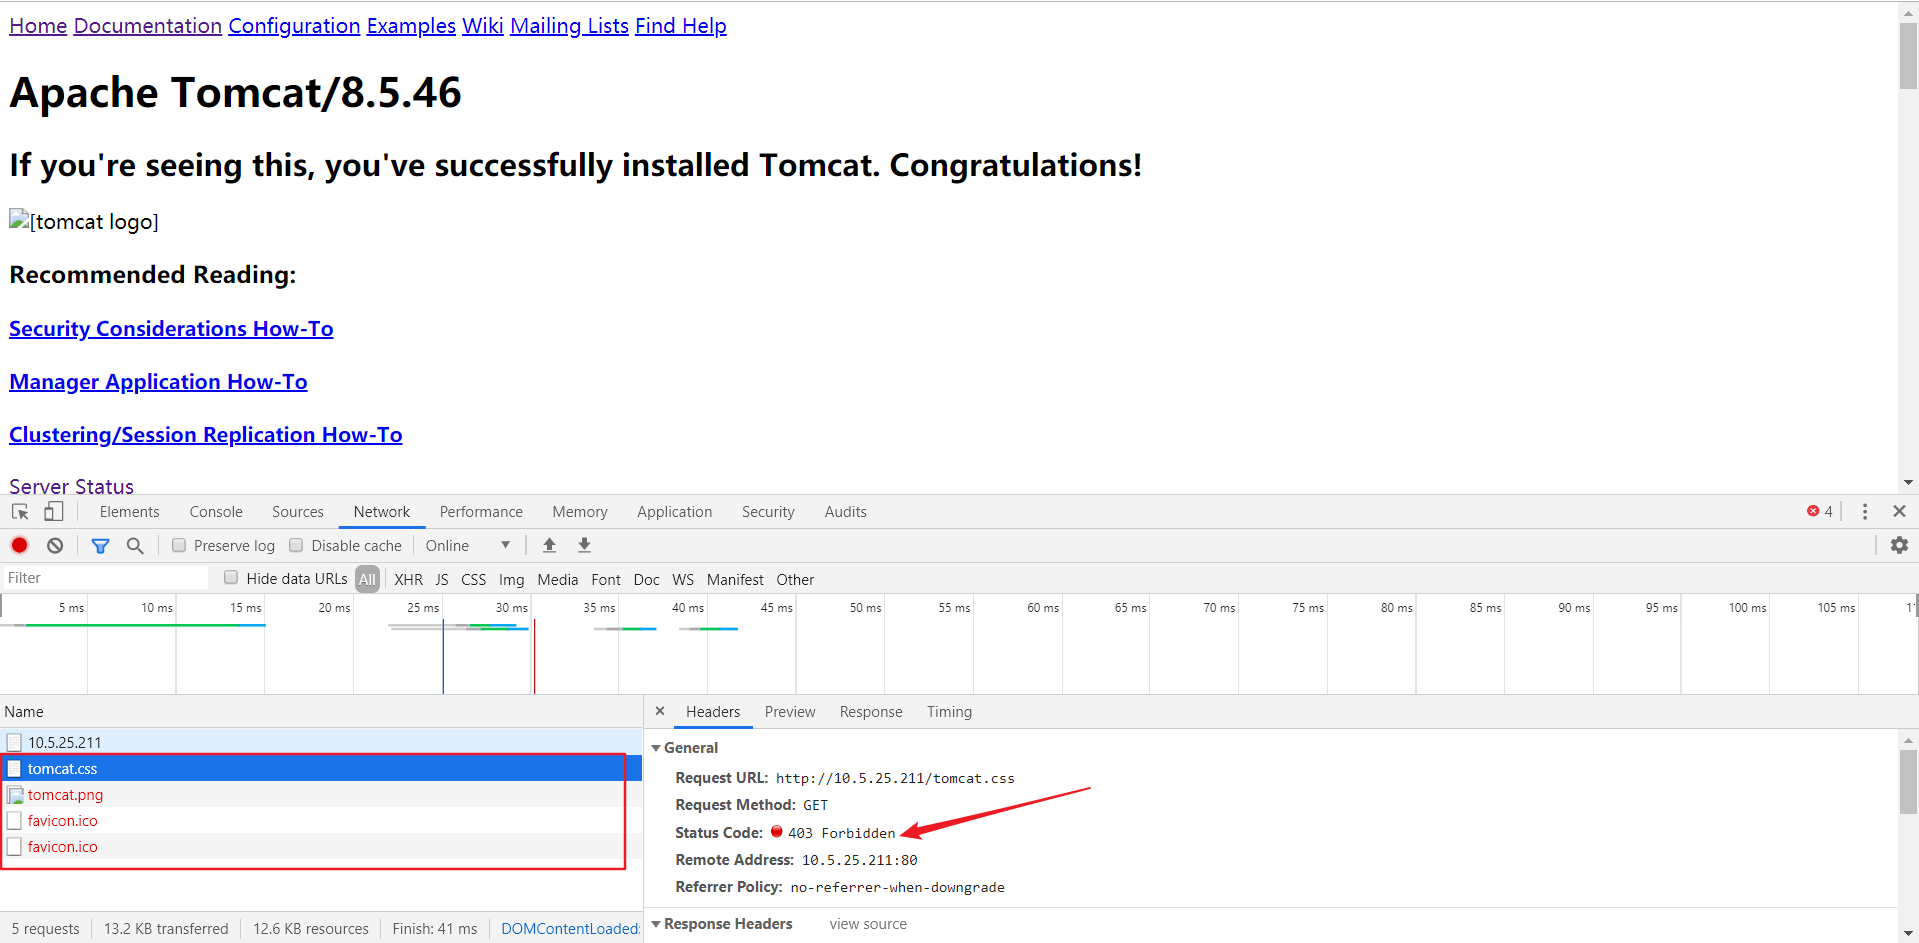This screenshot has width=1919, height=943.
Task: Filter requests by Img
Action: click(511, 579)
